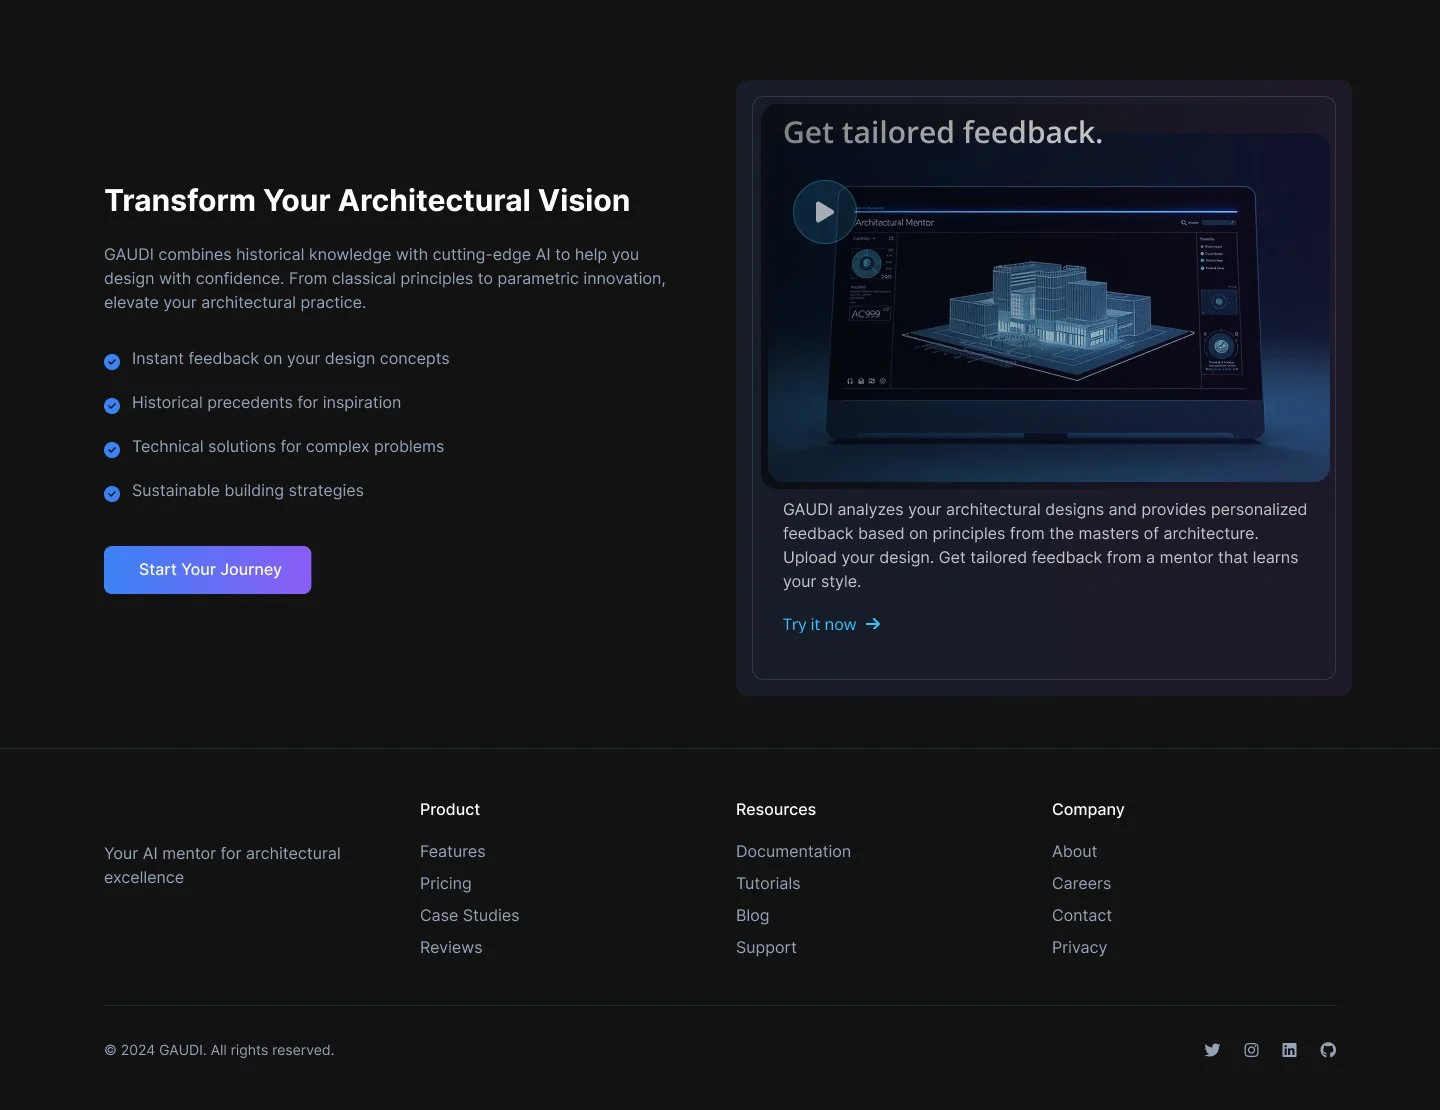Click the Resources footer column heading
1440x1110 pixels.
coord(776,810)
